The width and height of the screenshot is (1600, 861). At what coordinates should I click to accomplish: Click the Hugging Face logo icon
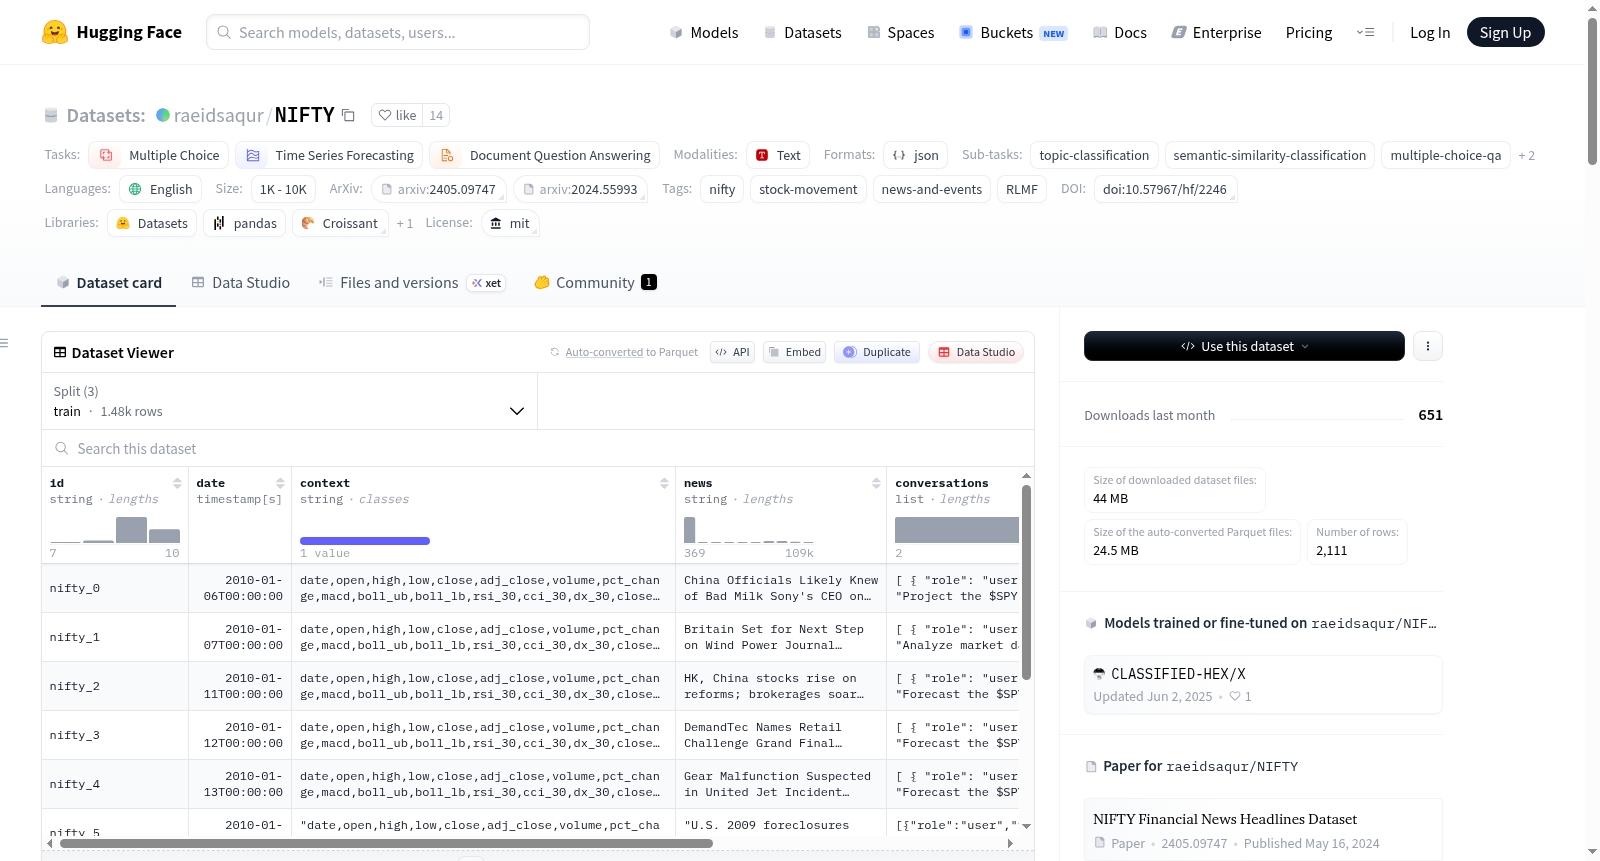[x=55, y=32]
